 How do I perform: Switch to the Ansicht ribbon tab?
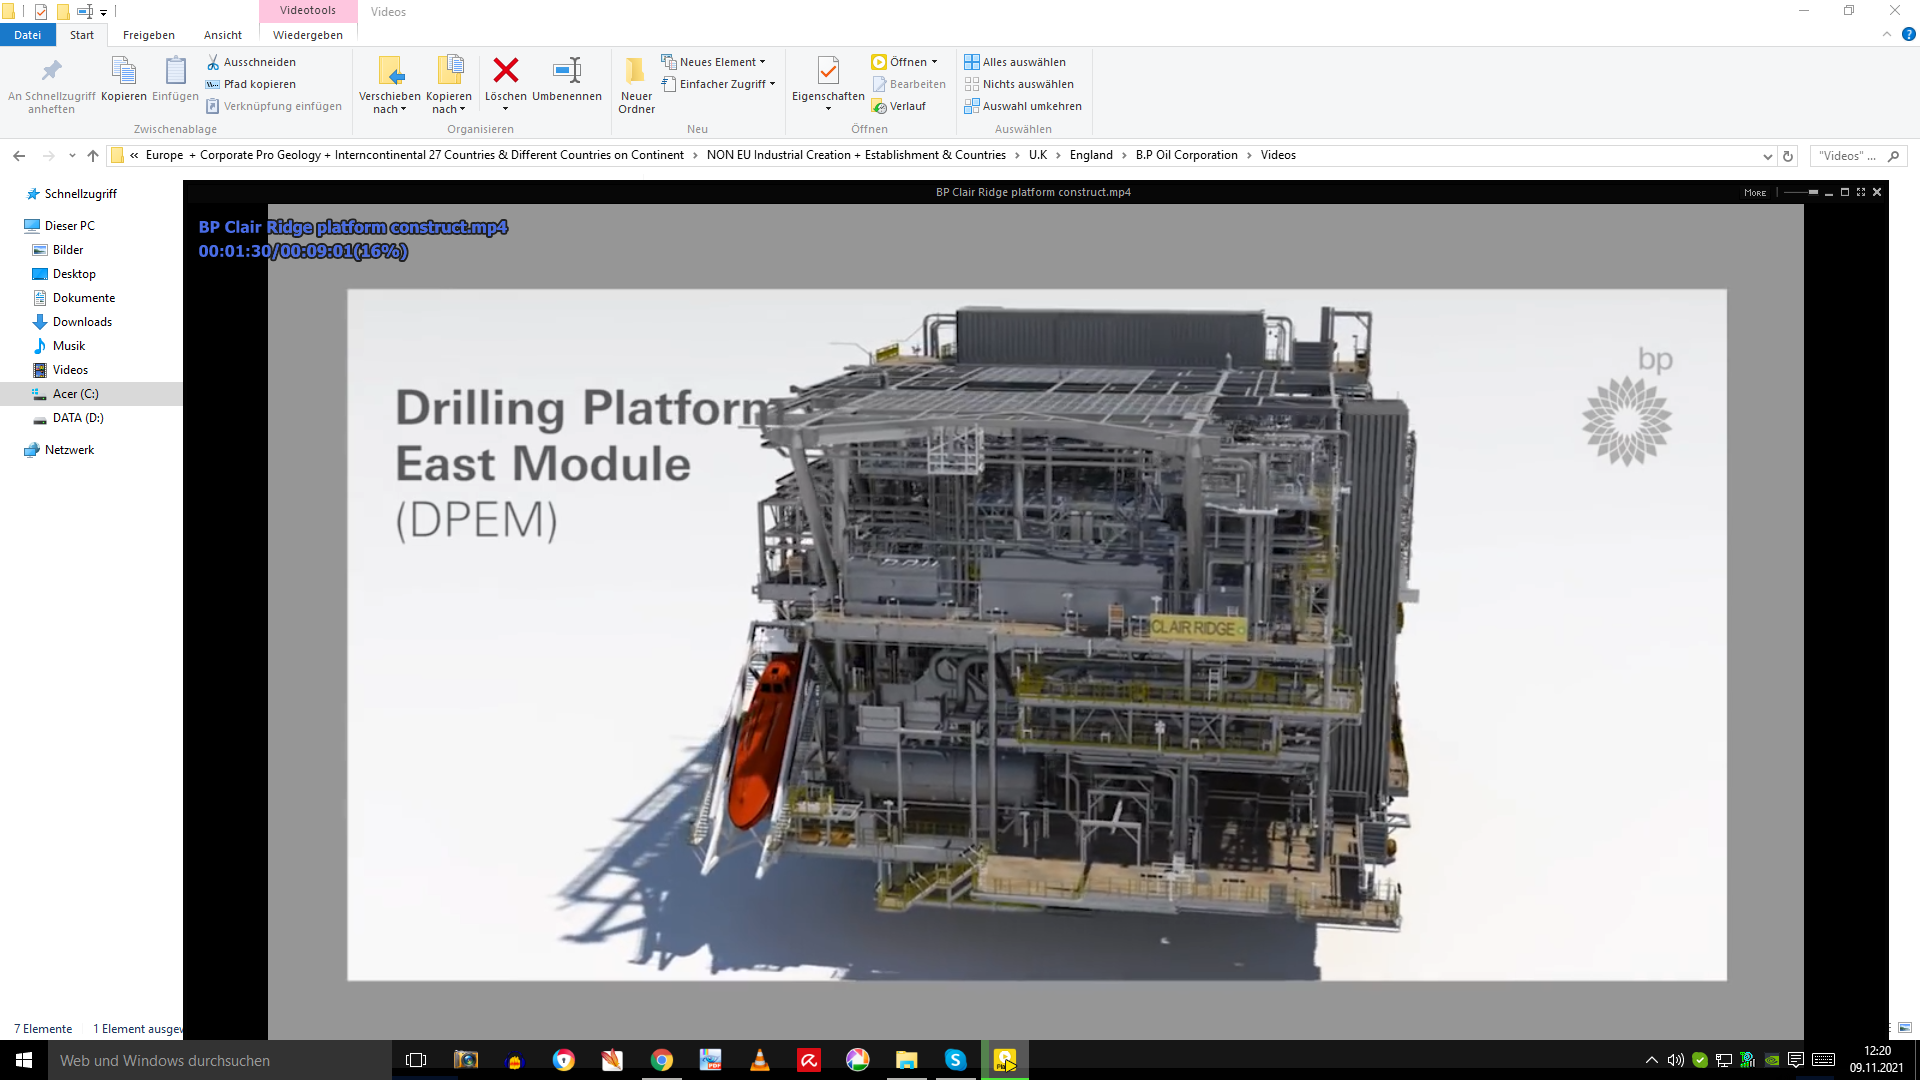(223, 35)
